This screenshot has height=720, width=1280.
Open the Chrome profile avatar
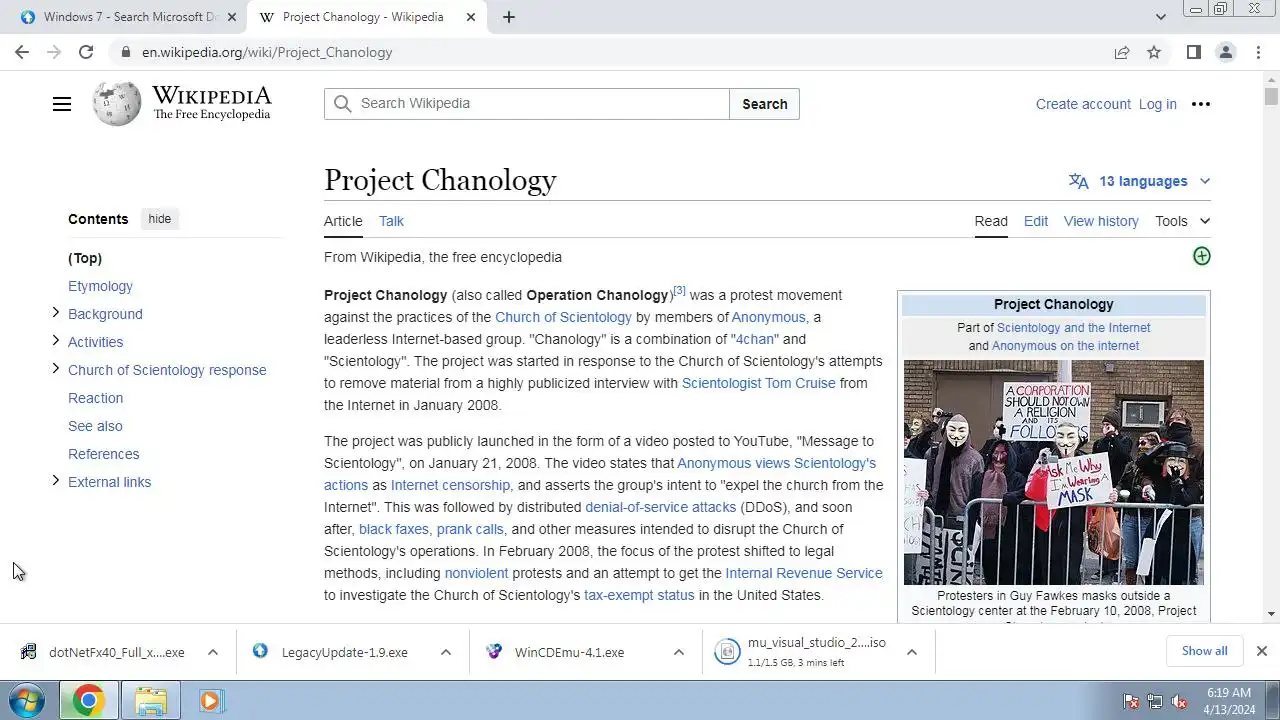tap(1226, 52)
